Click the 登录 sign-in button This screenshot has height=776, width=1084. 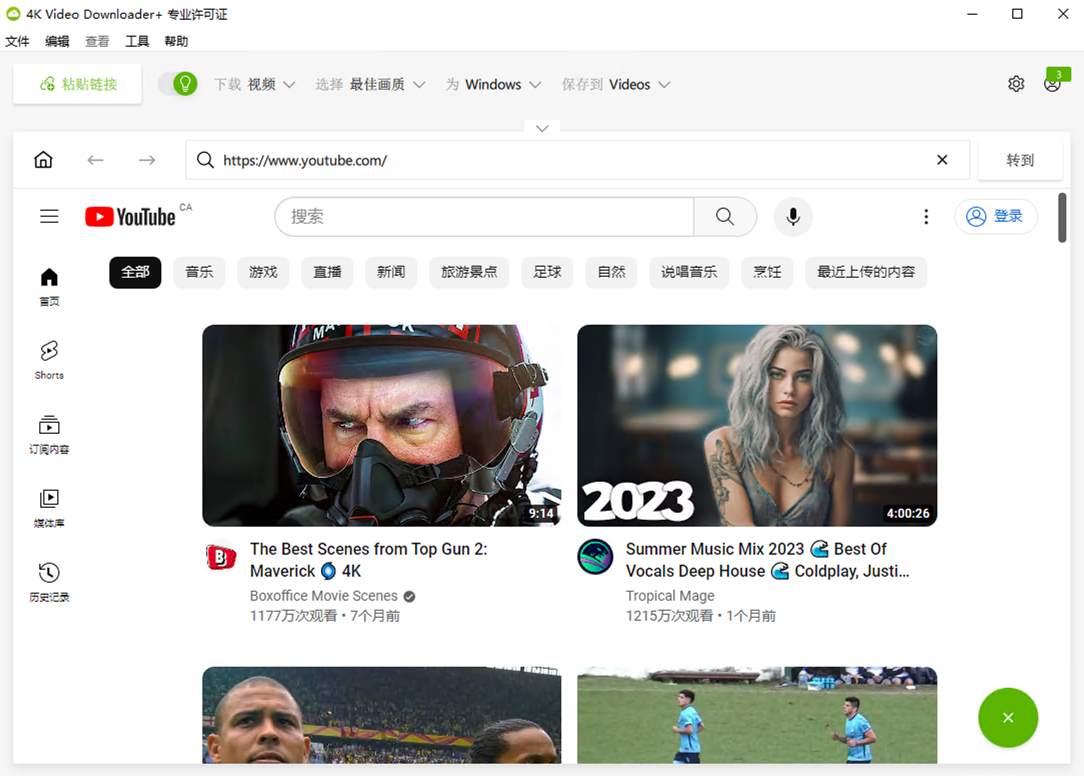tap(995, 216)
